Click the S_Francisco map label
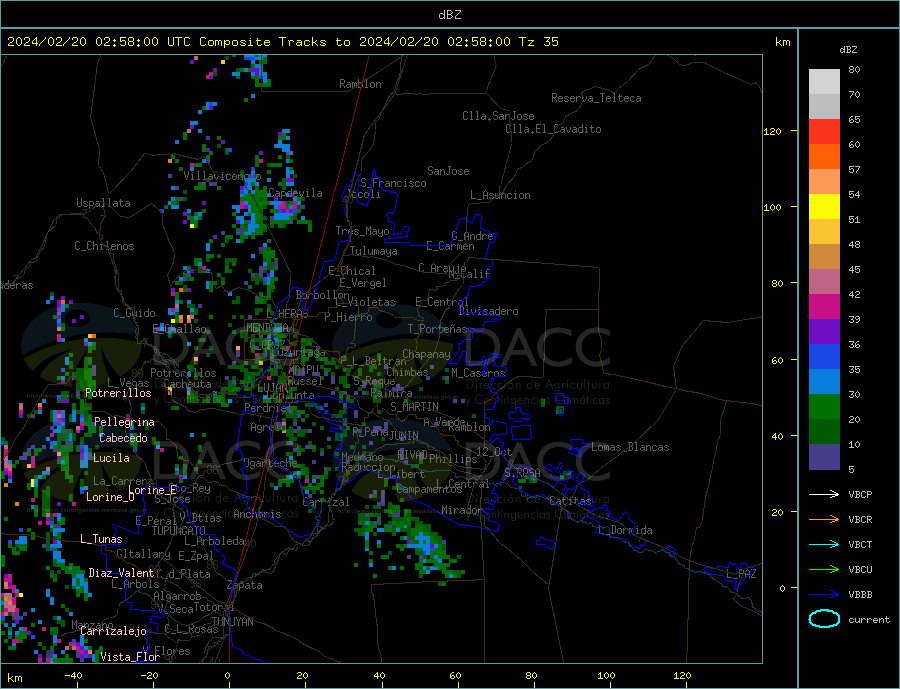The width and height of the screenshot is (900, 689). point(393,183)
